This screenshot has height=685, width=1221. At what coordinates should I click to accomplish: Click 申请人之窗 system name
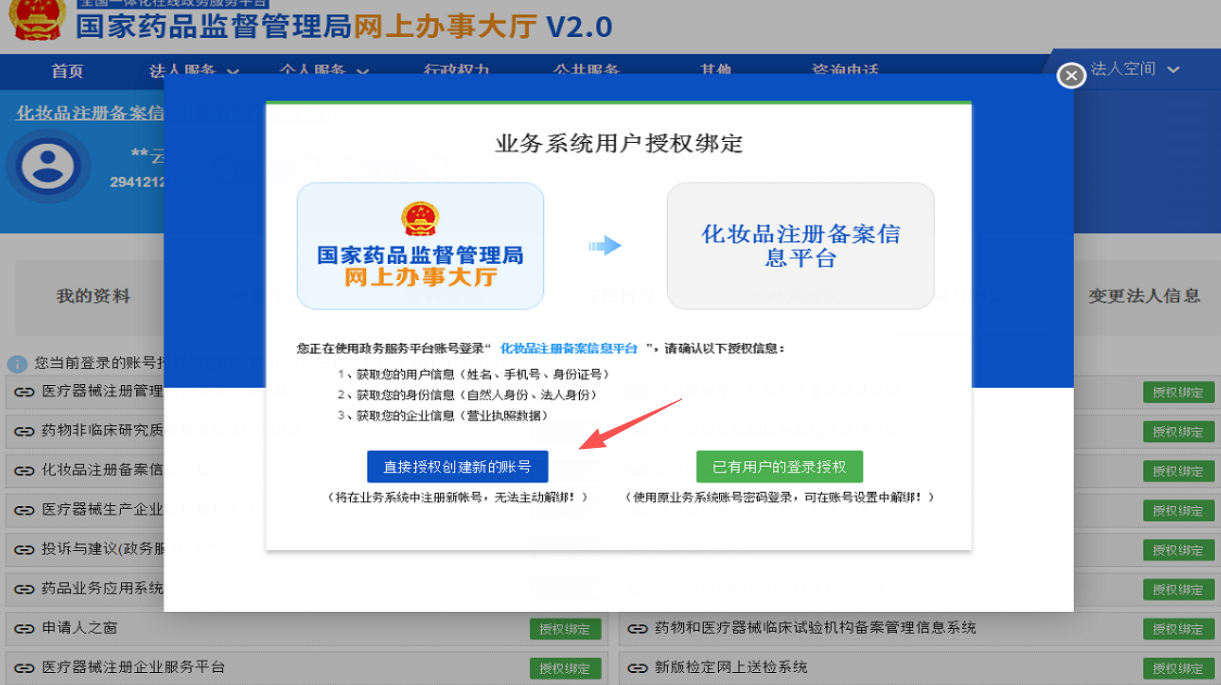click(x=79, y=628)
